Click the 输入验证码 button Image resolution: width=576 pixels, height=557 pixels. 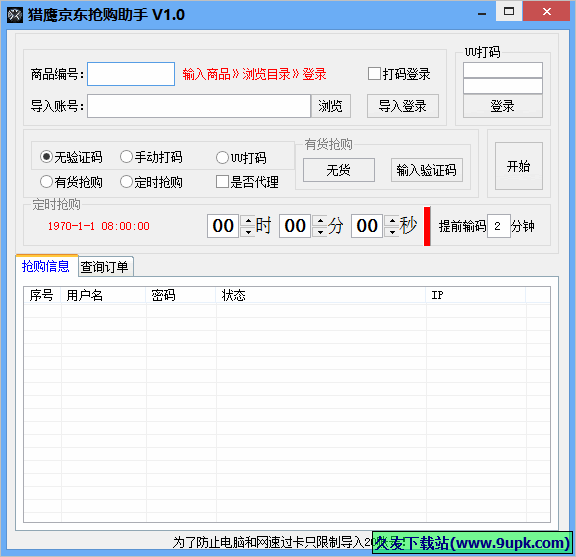426,170
